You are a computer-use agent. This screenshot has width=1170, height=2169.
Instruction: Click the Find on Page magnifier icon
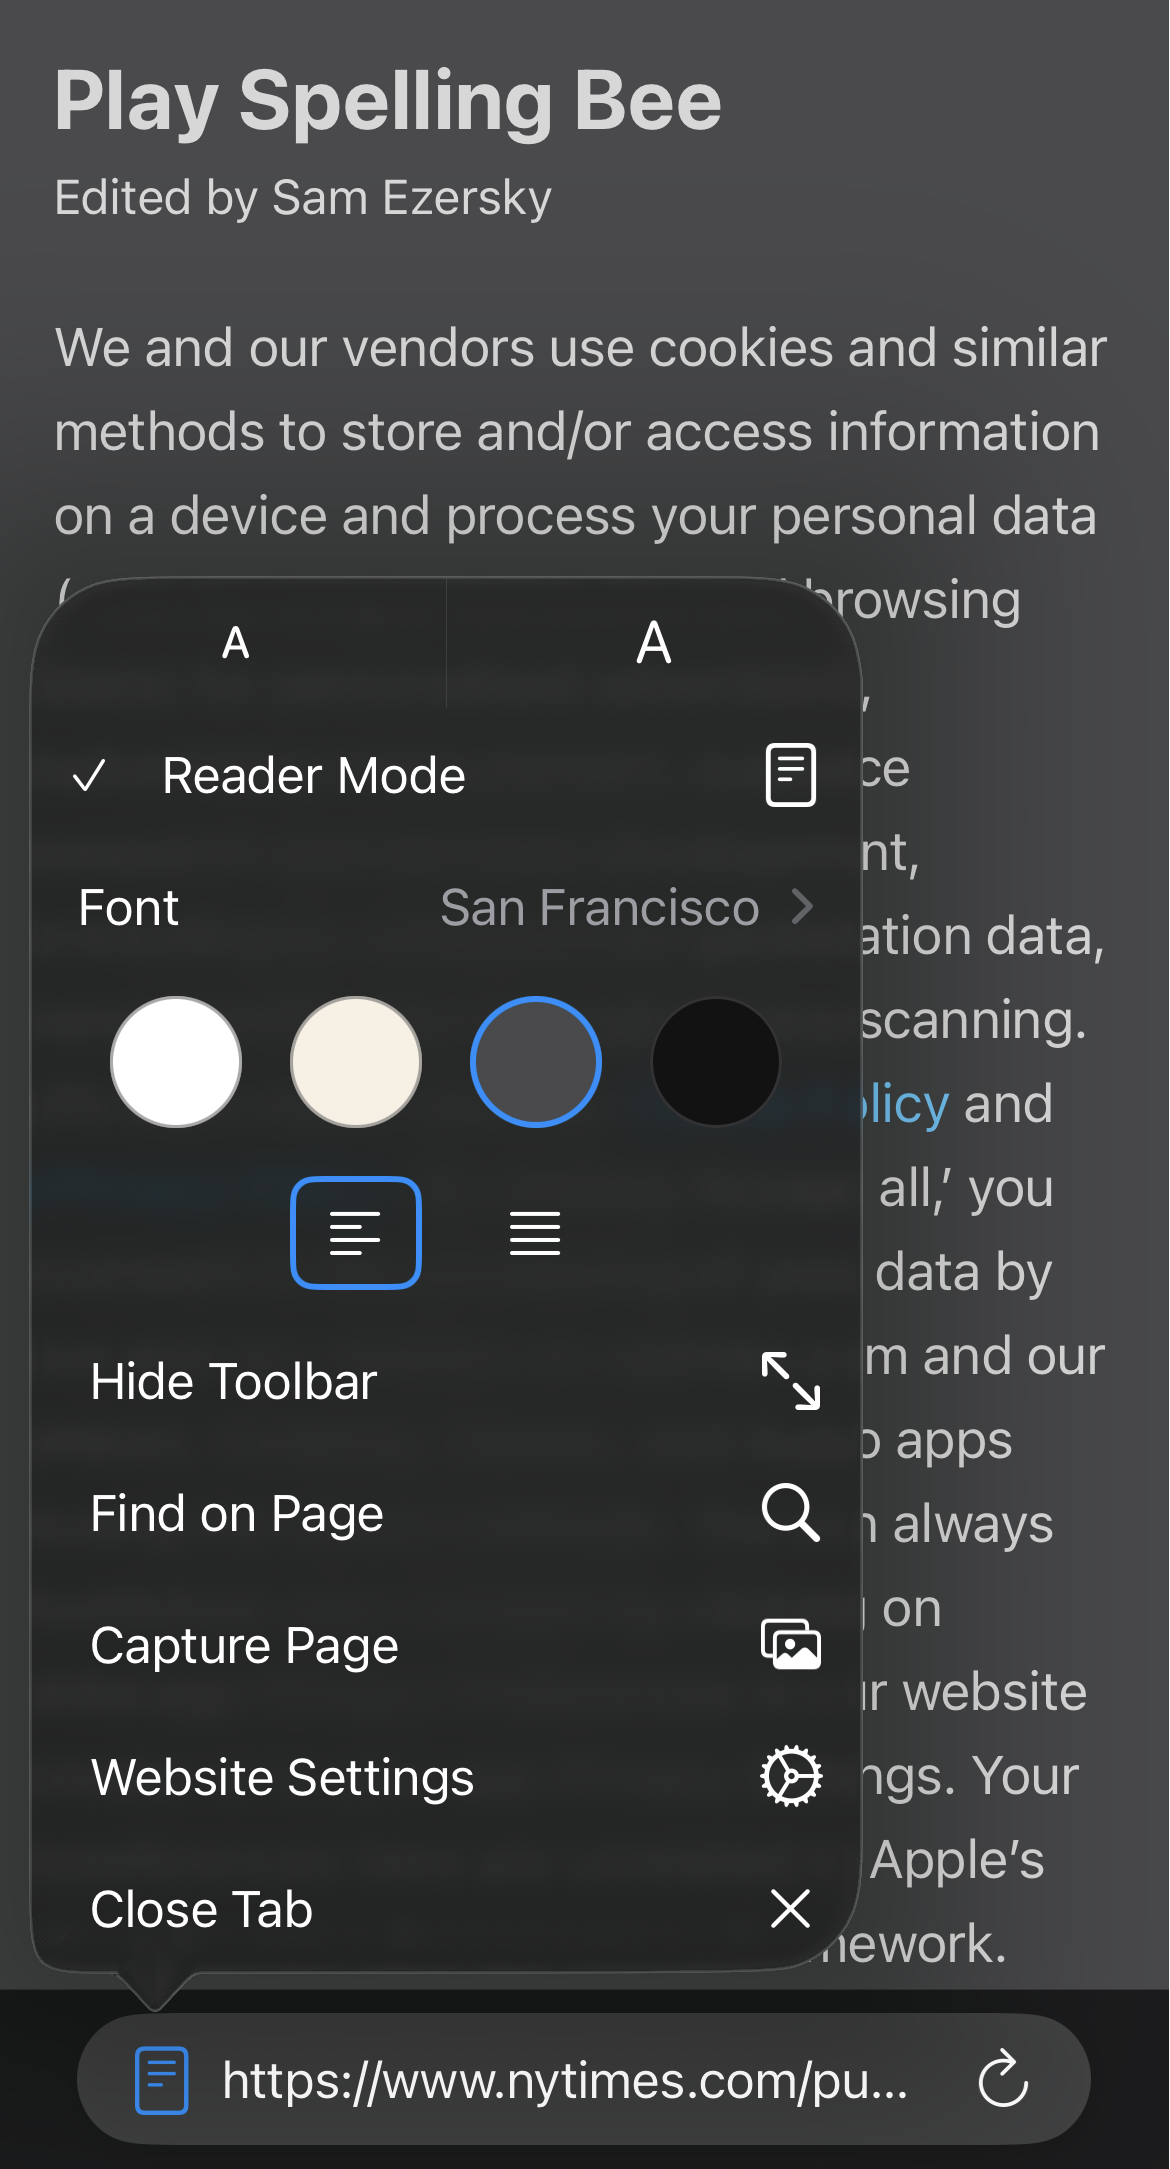coord(790,1513)
